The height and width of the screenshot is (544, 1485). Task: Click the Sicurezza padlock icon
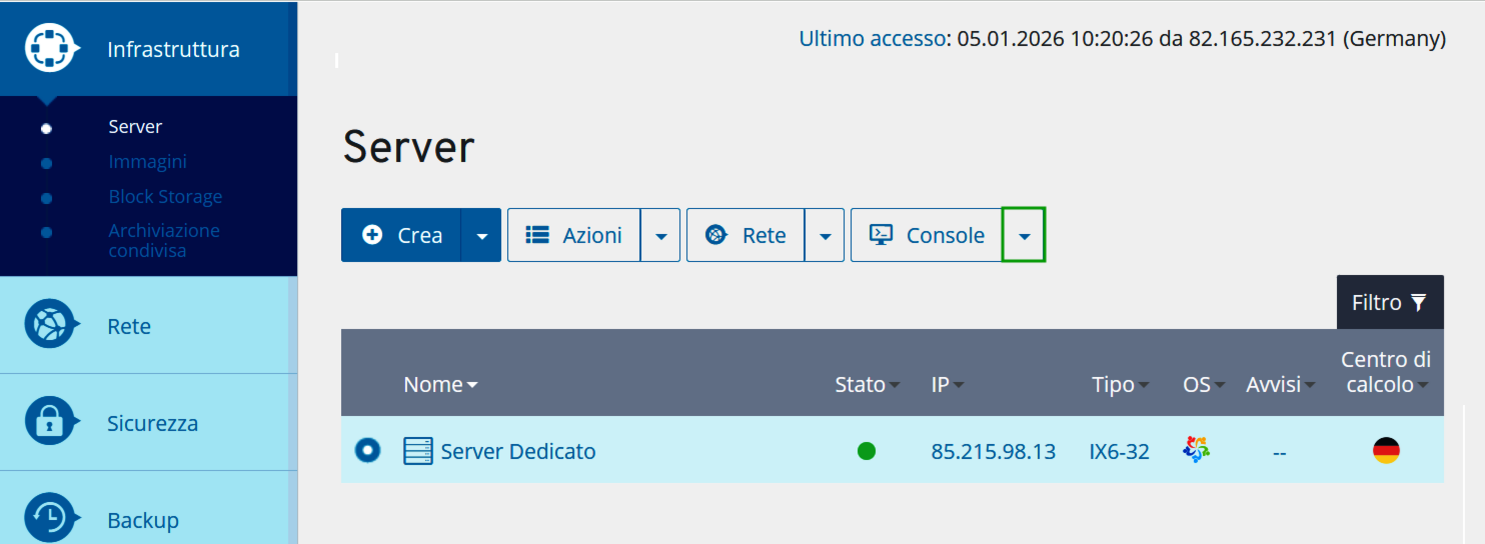point(50,422)
